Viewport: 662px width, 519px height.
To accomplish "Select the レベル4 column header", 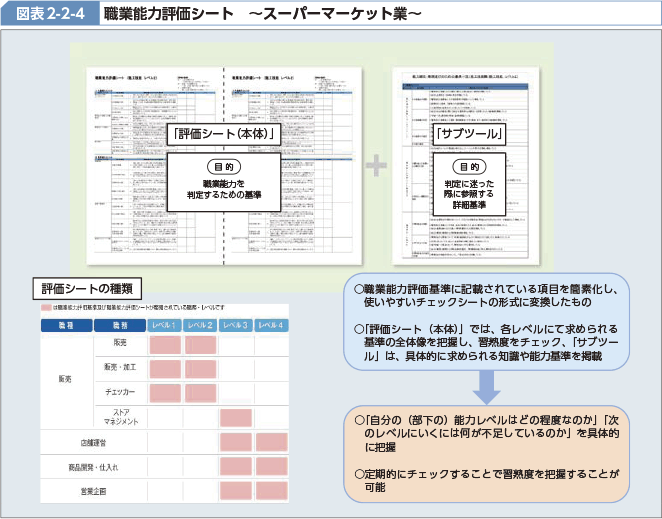I will pos(271,325).
